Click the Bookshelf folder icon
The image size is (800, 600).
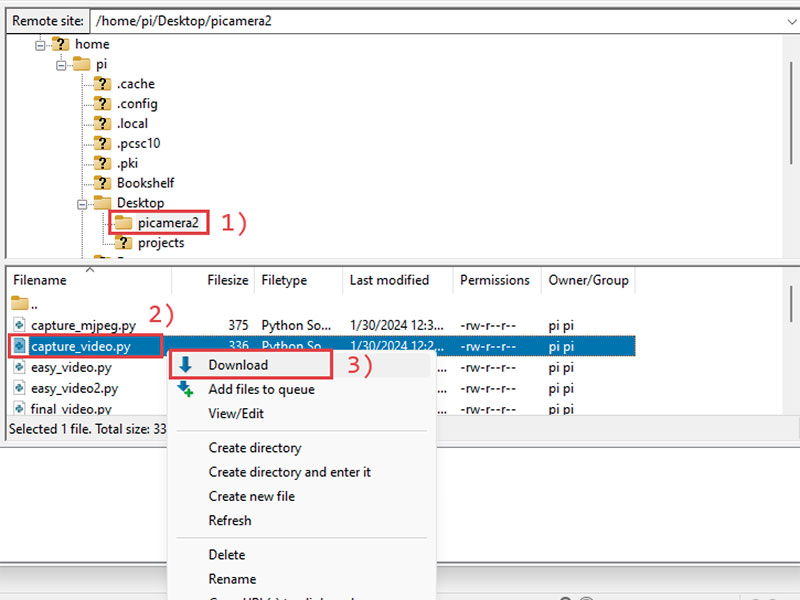click(103, 183)
